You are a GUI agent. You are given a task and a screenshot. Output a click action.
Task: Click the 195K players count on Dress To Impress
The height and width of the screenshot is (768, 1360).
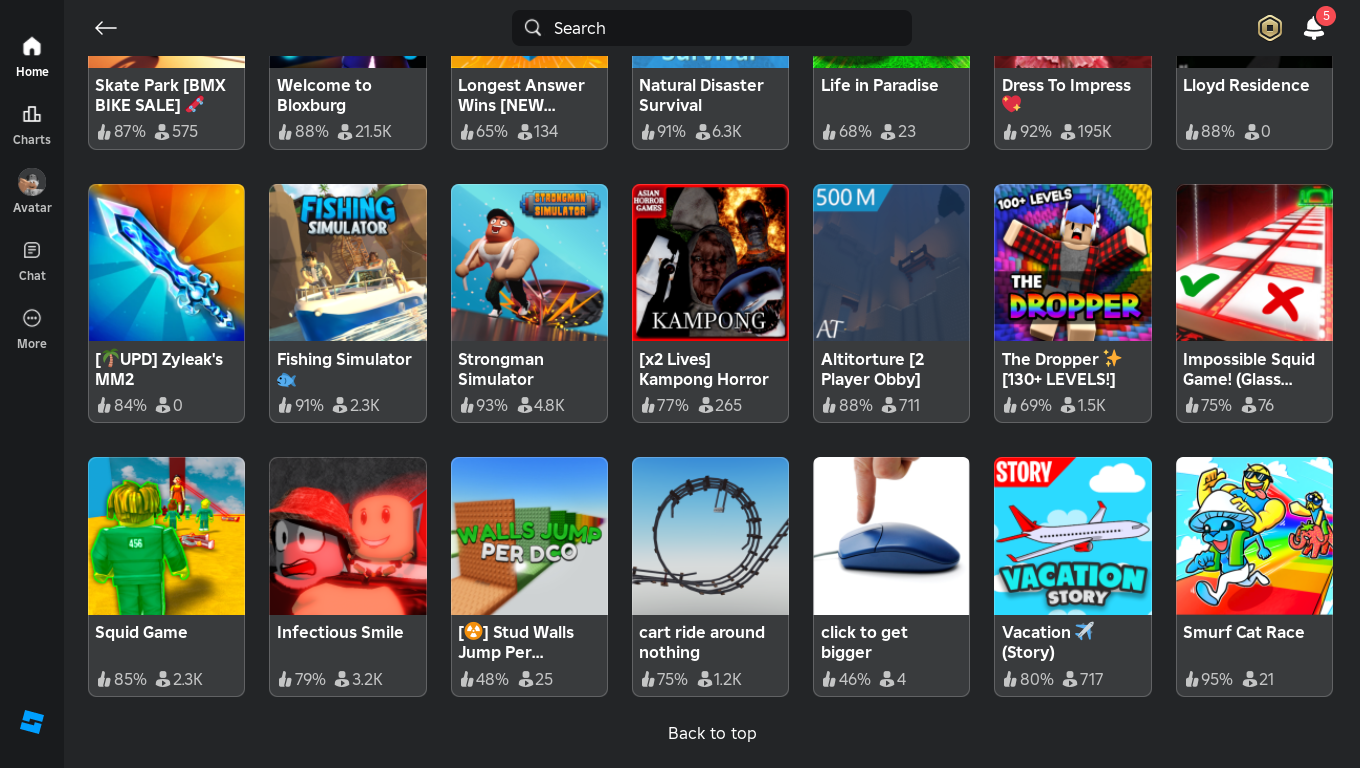click(x=1094, y=131)
